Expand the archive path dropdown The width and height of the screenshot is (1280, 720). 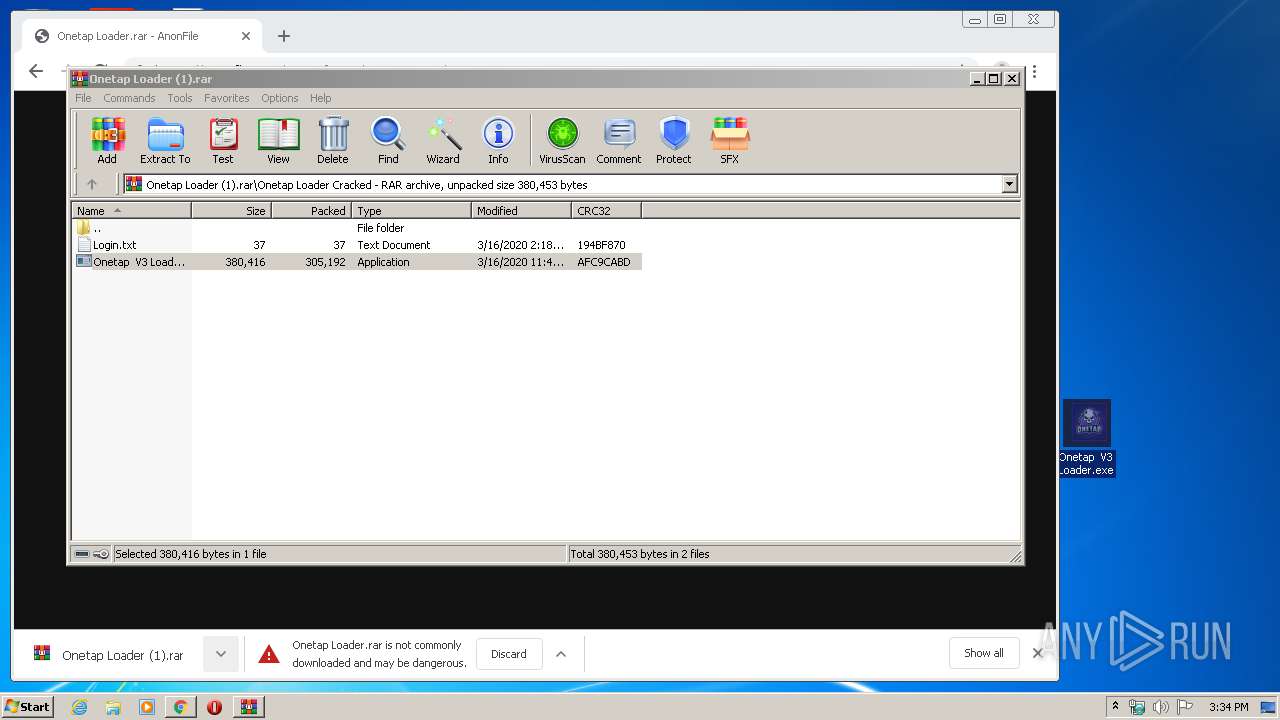coord(1009,184)
